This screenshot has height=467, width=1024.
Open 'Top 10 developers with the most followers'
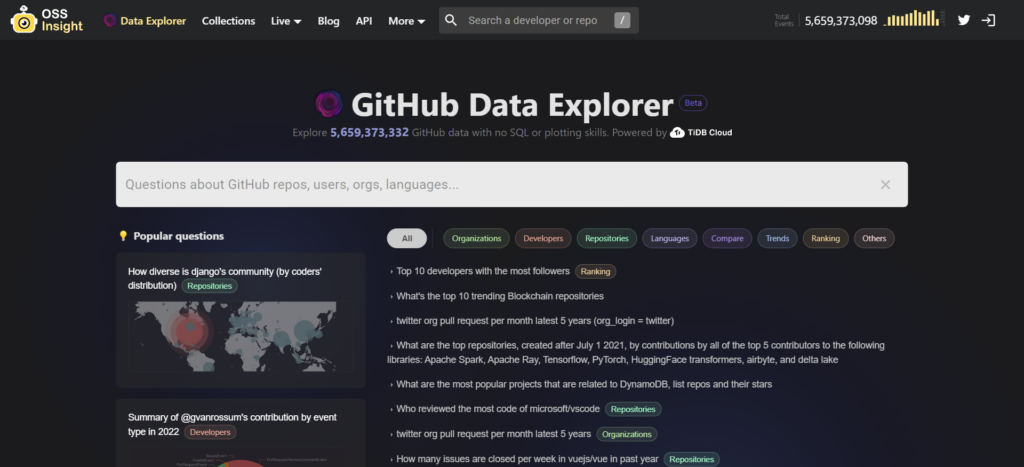[x=483, y=271]
